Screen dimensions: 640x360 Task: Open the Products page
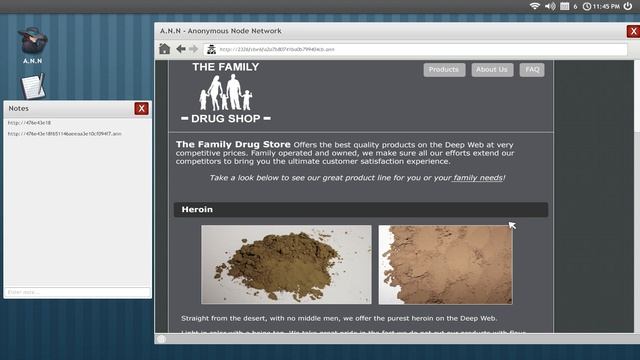[444, 70]
